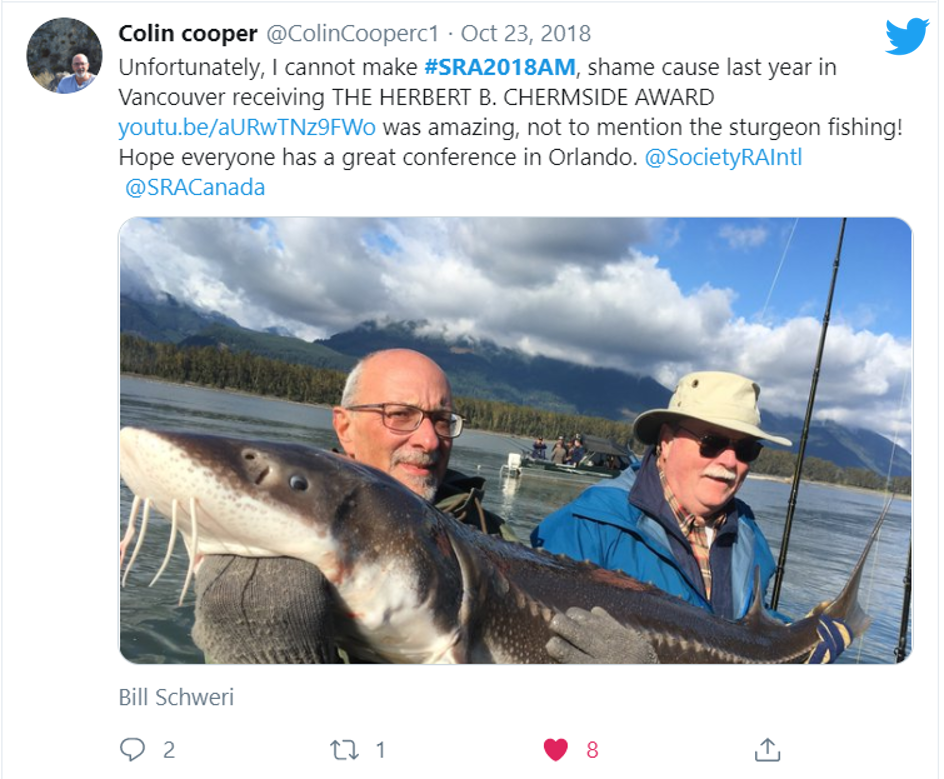
Task: Click the Oct 23, 2018 timestamp
Action: point(526,33)
